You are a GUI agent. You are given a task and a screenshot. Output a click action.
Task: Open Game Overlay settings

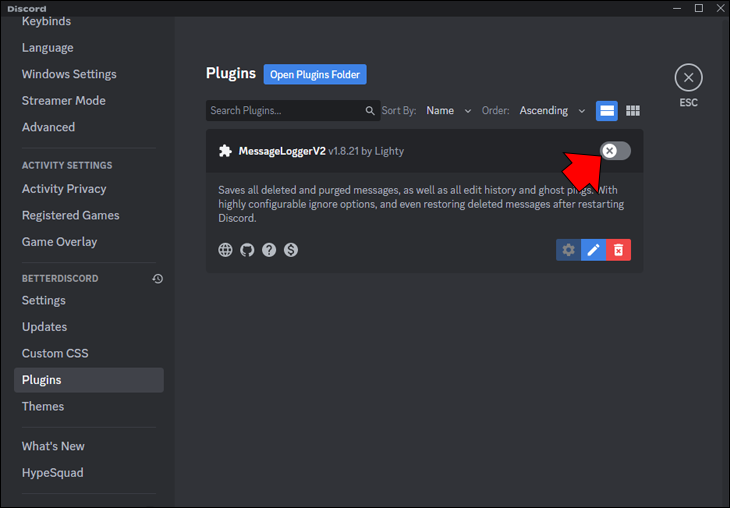click(x=60, y=242)
